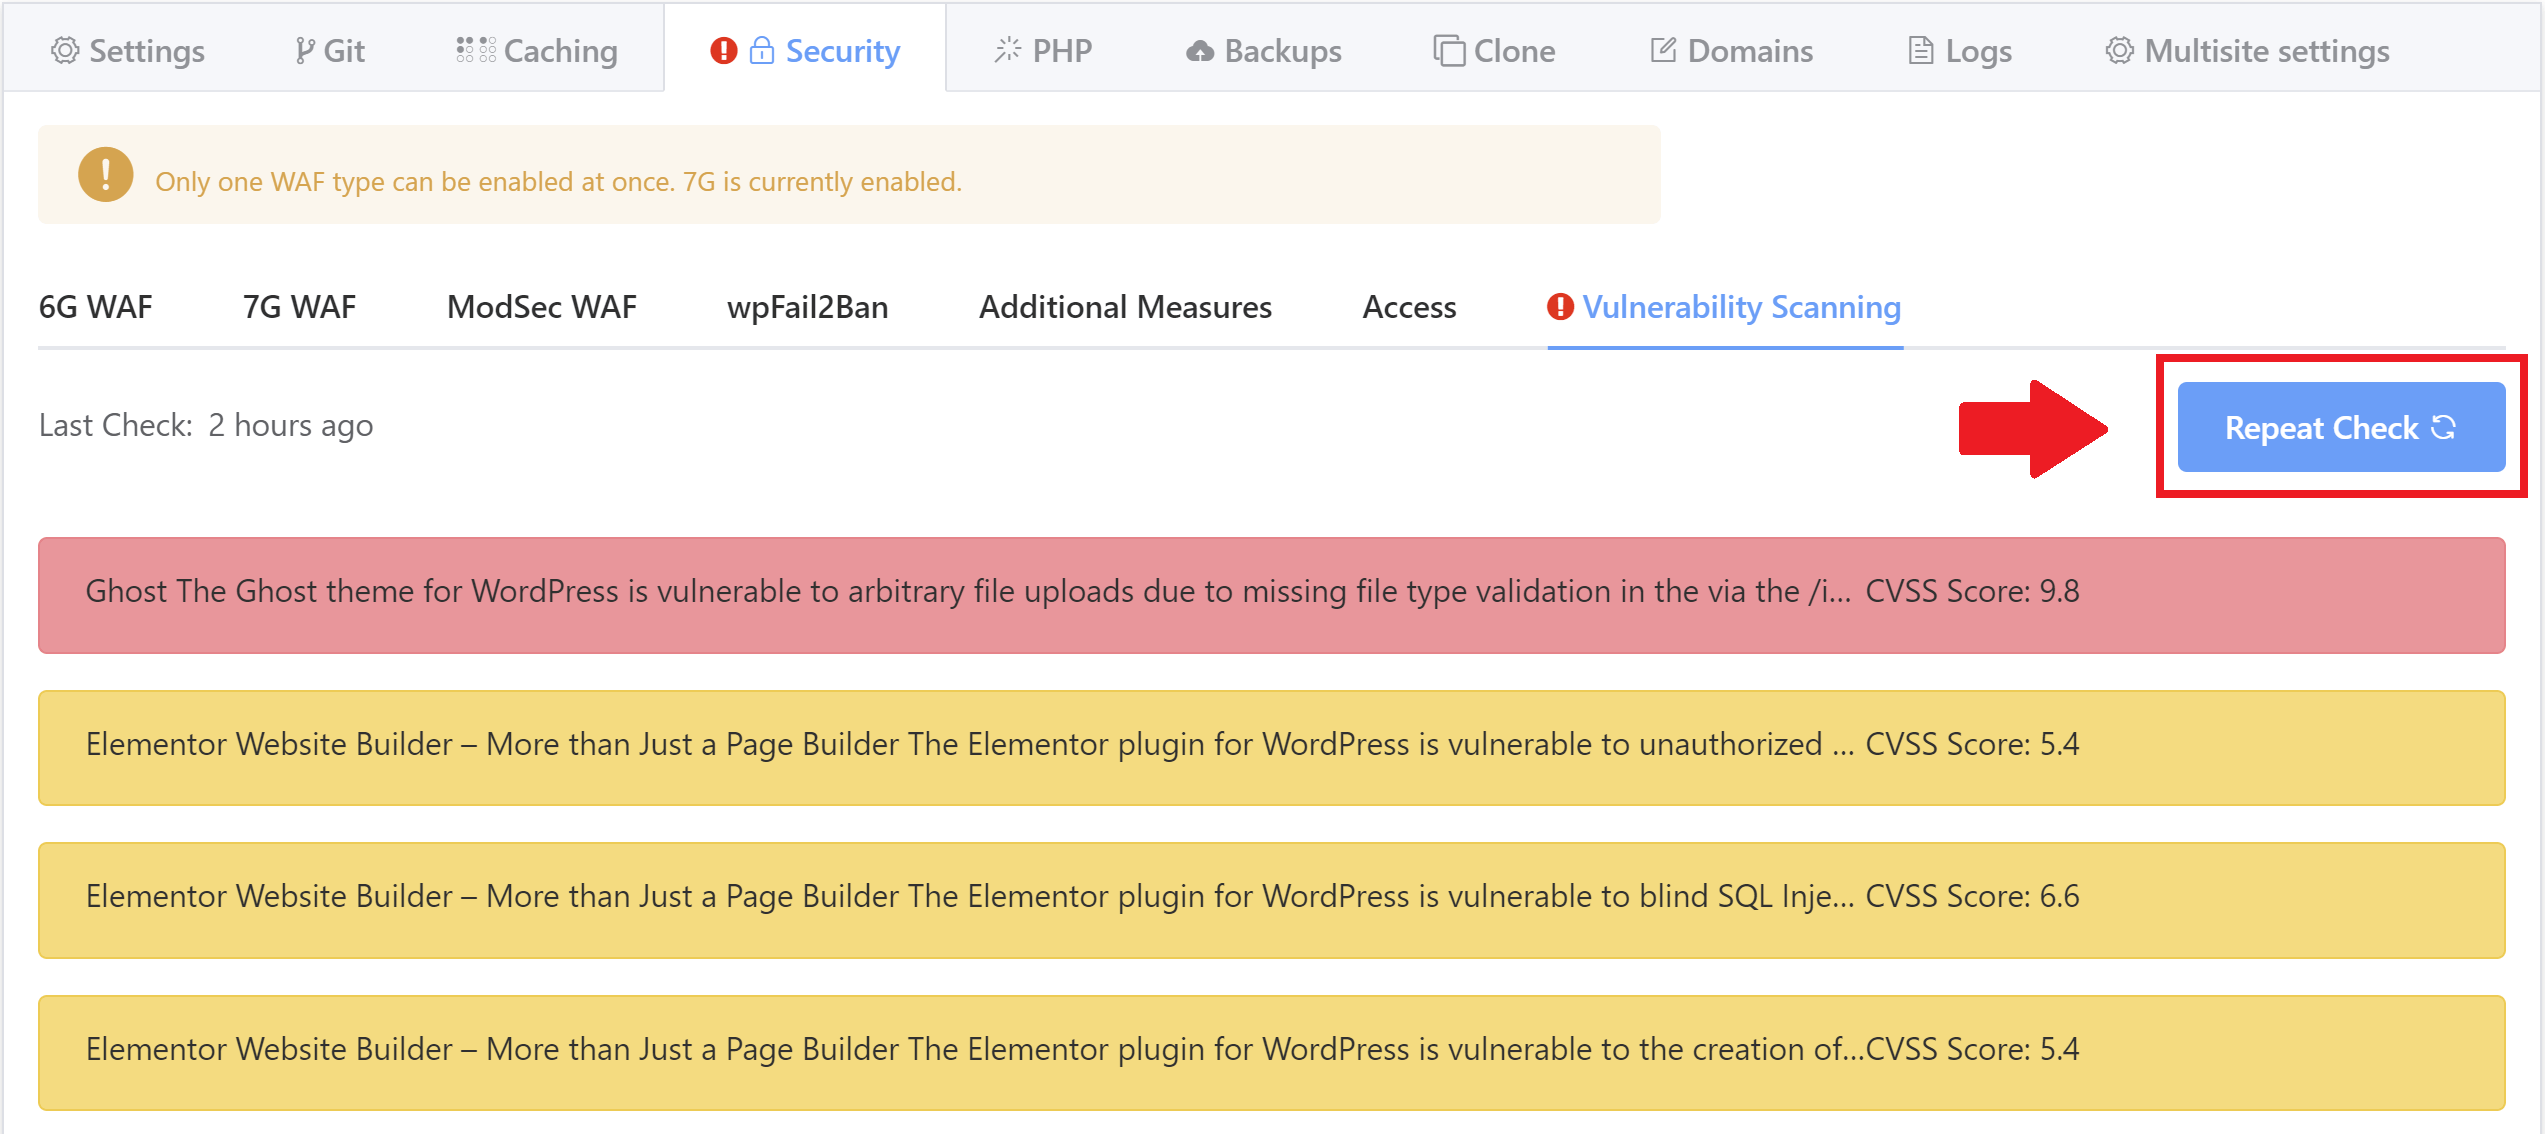Click the refresh icon in Repeat Check
The image size is (2545, 1134).
coord(2444,427)
